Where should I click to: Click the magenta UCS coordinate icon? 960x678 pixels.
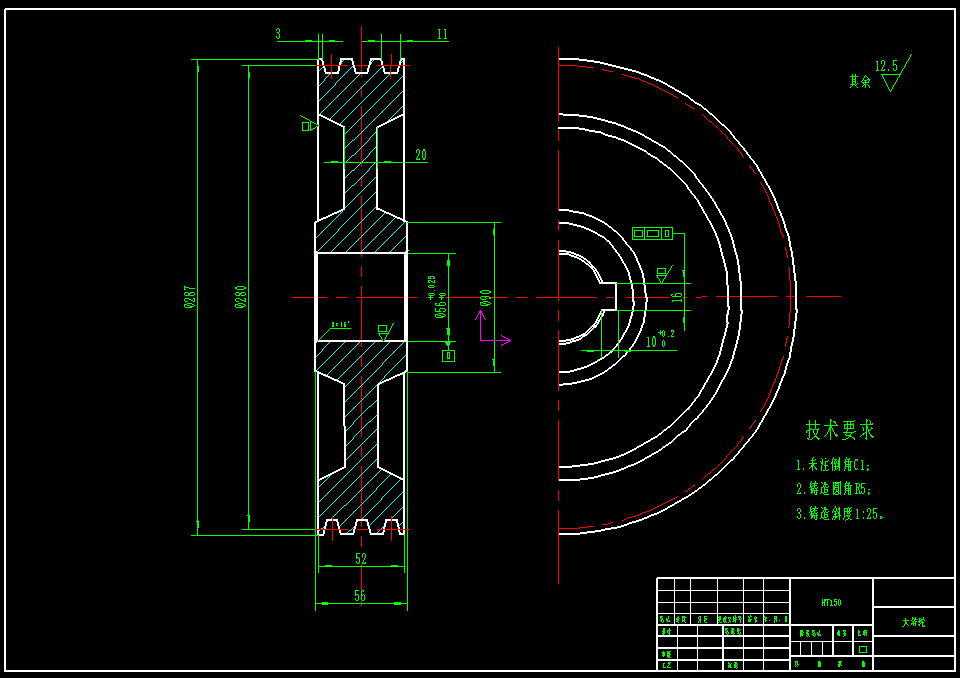(x=494, y=329)
